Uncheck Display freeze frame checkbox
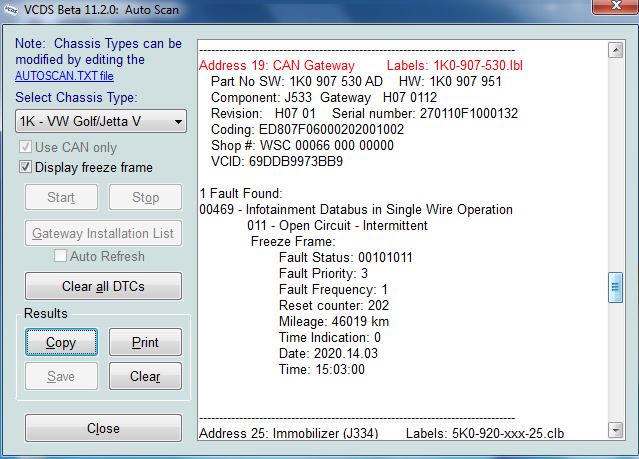The width and height of the screenshot is (639, 459). (25, 167)
